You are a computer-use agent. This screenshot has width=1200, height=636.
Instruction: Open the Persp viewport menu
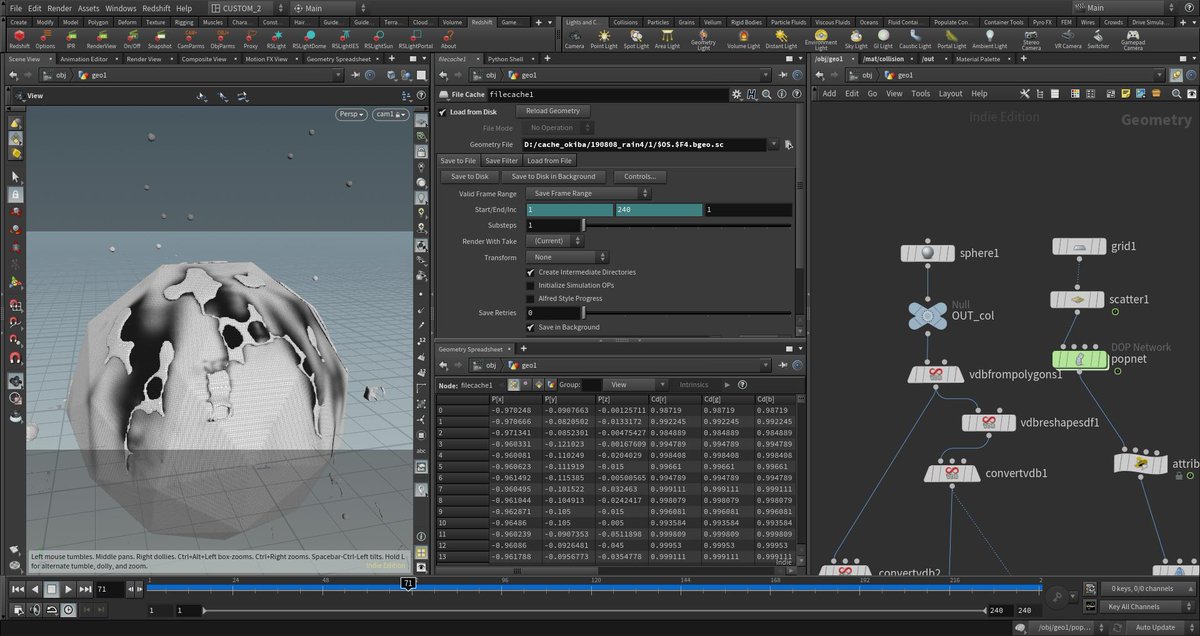tap(349, 115)
